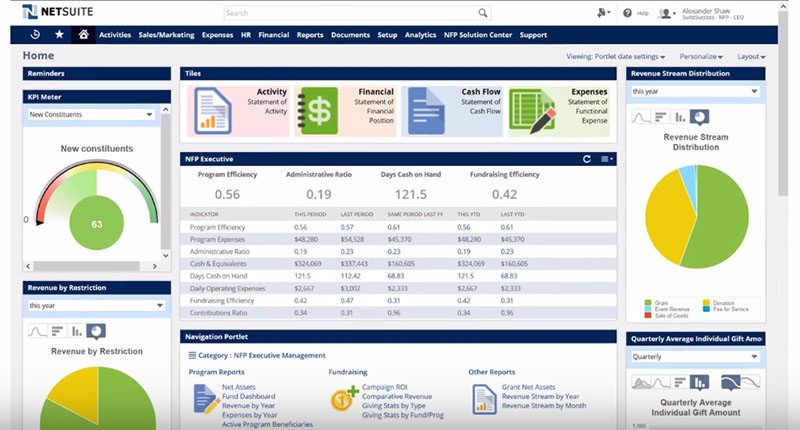Open the Sales/Marketing menu
Screen dimensions: 800x430
point(166,35)
